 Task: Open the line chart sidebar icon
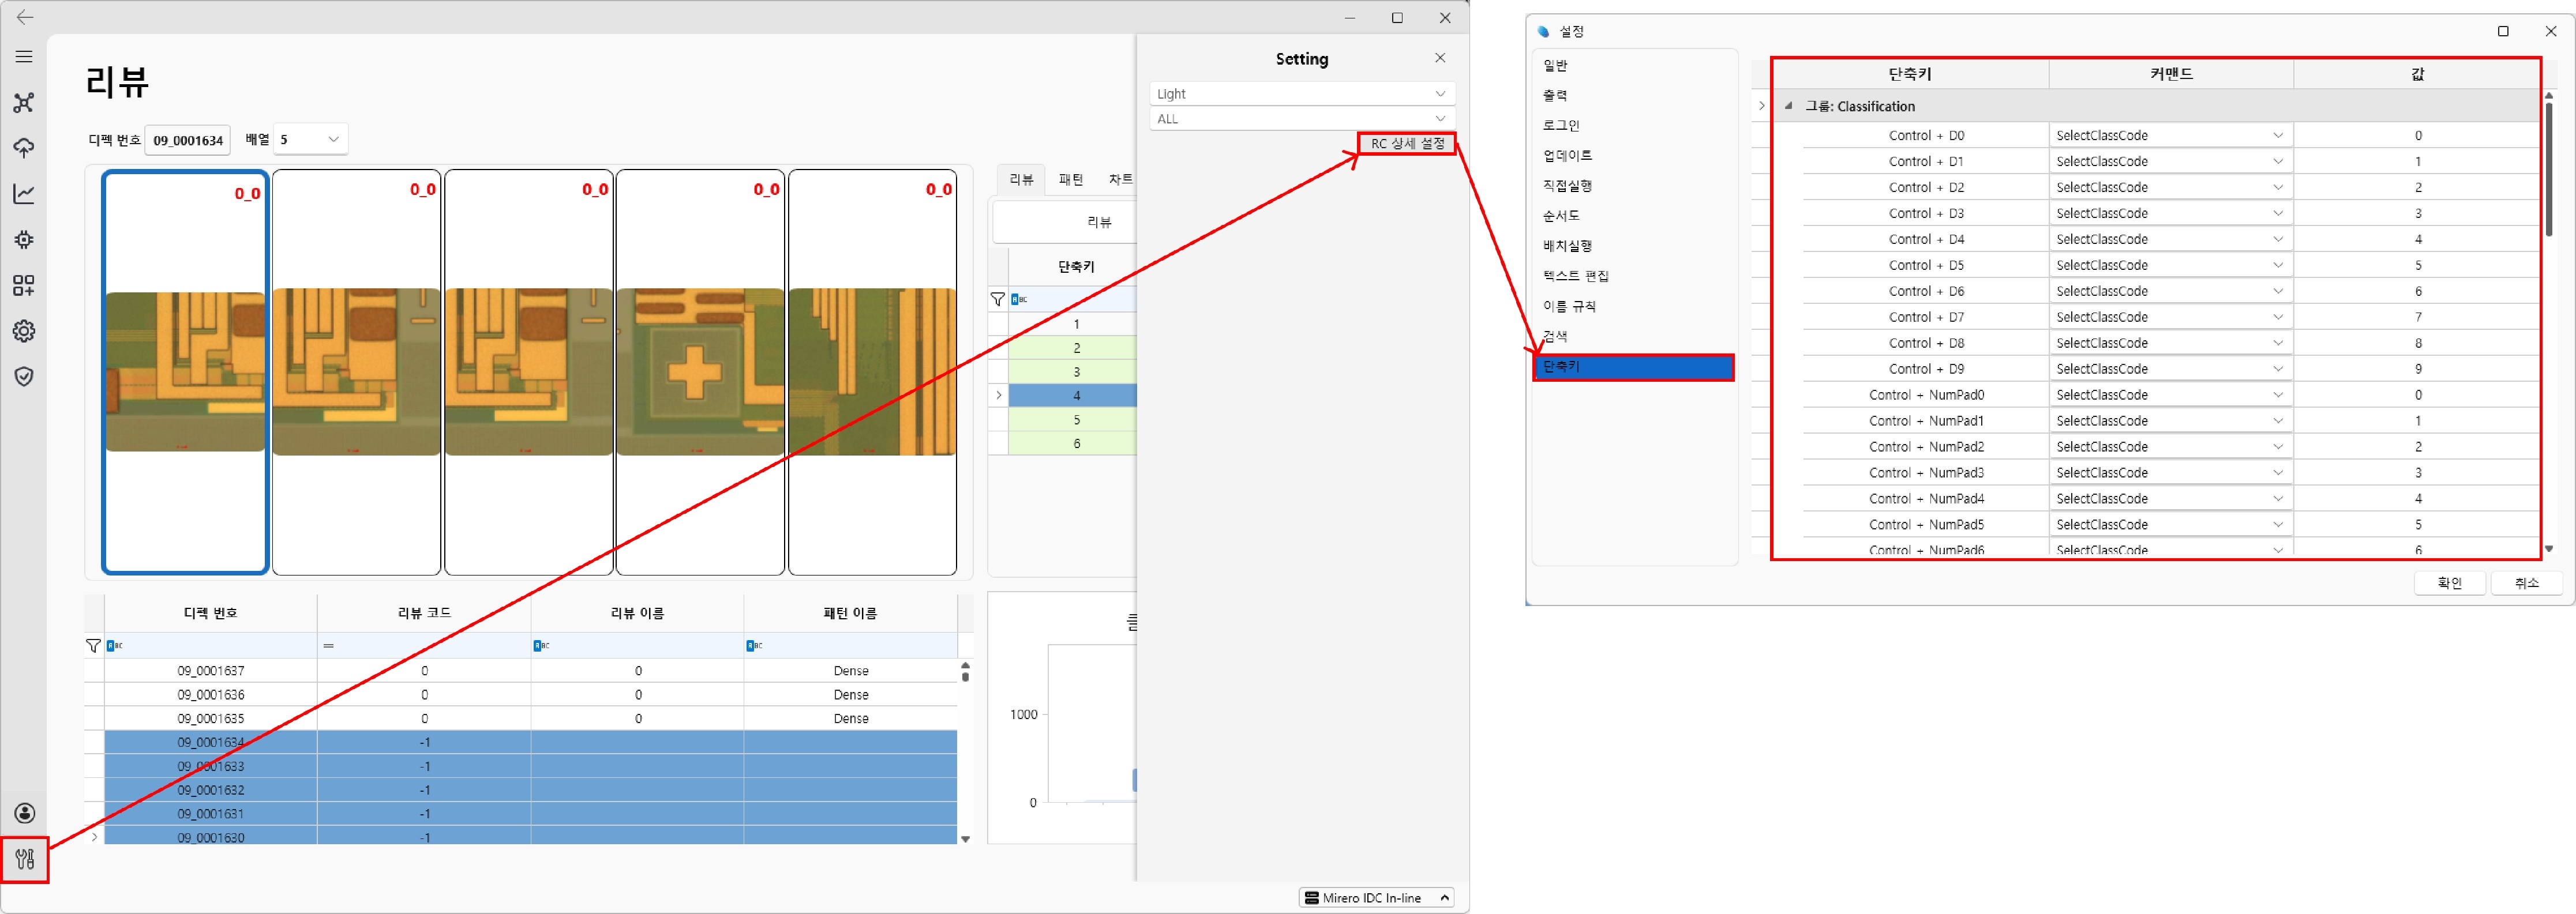(x=24, y=194)
